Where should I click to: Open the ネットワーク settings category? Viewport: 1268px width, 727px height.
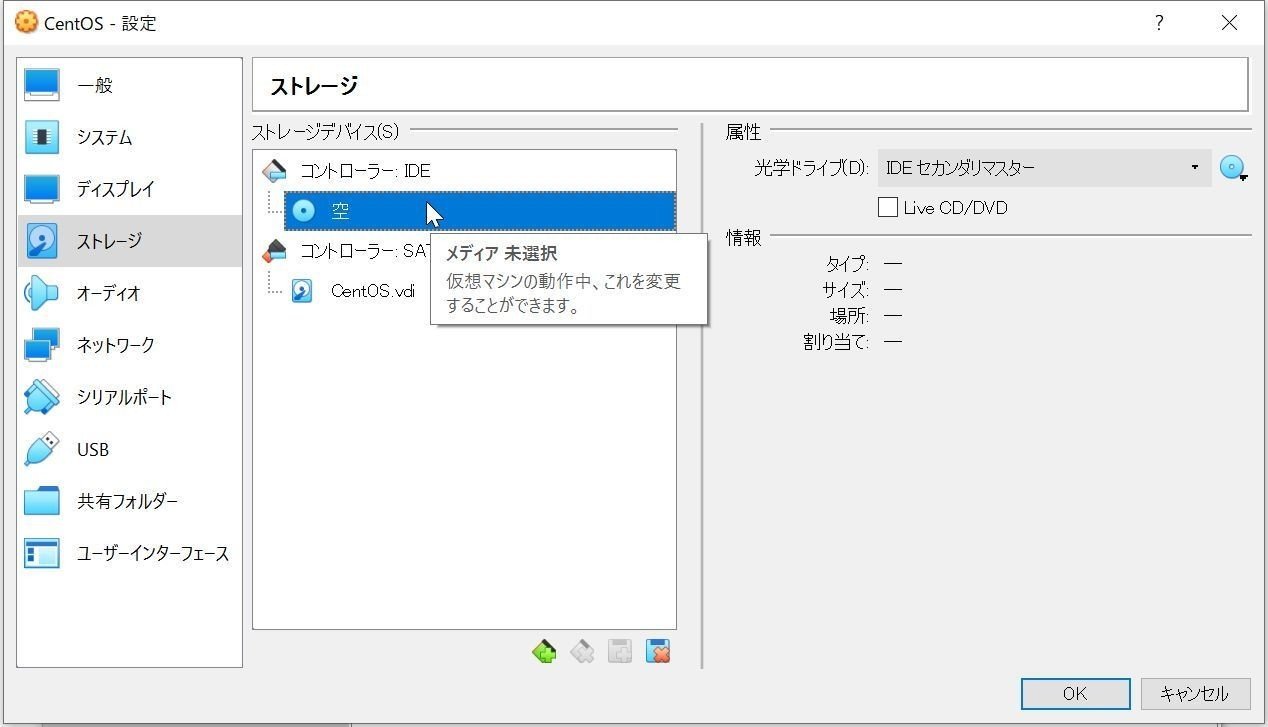click(129, 345)
